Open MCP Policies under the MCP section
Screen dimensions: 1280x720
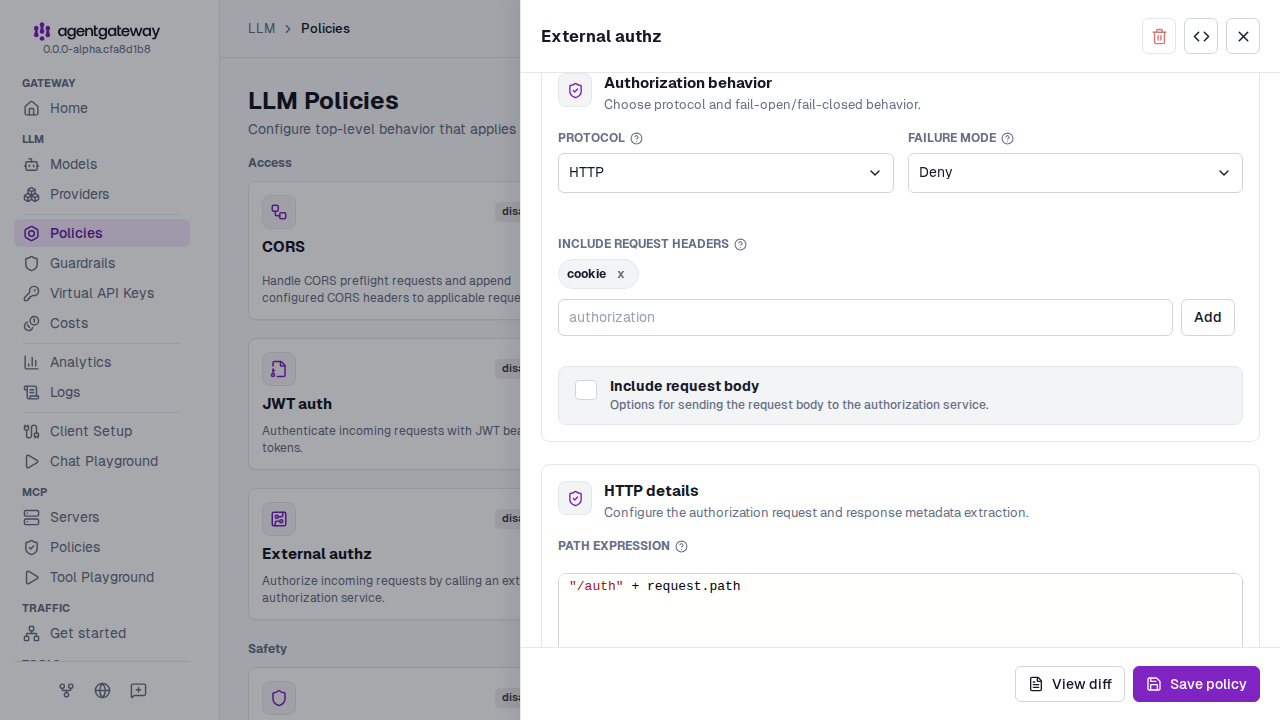coord(102,547)
